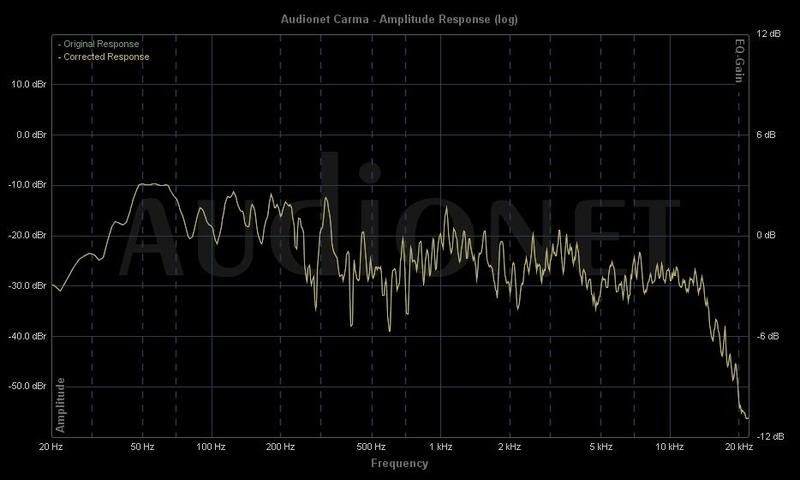Click the 20 kHz frequency tick label
Image resolution: width=800 pixels, height=480 pixels.
[x=738, y=446]
